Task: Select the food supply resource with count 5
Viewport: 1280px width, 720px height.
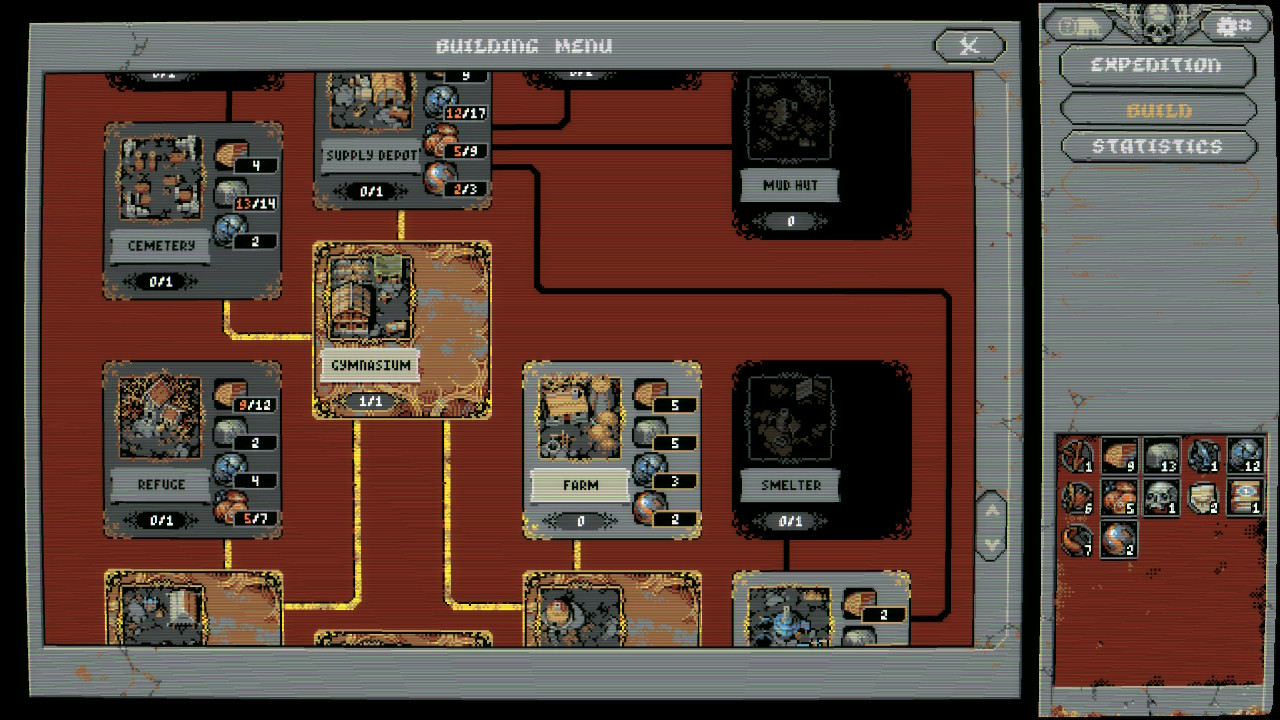Action: point(1119,497)
